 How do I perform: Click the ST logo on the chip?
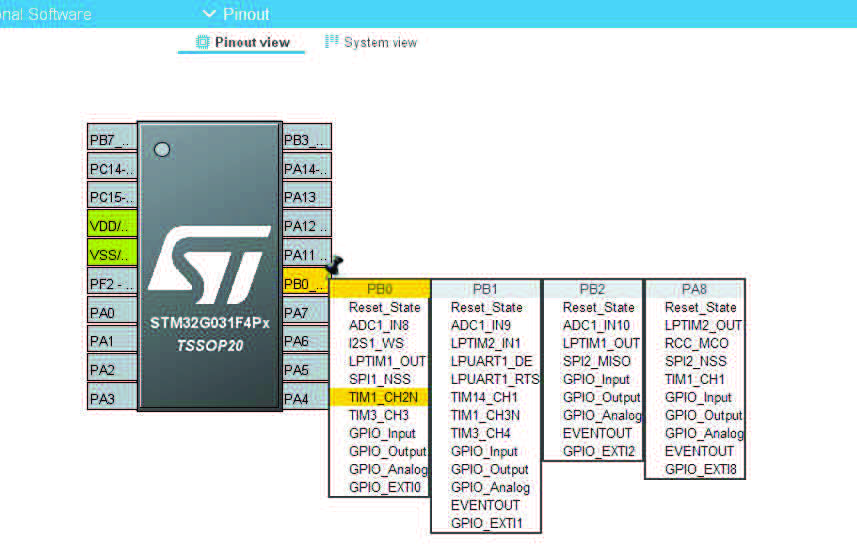click(210, 265)
